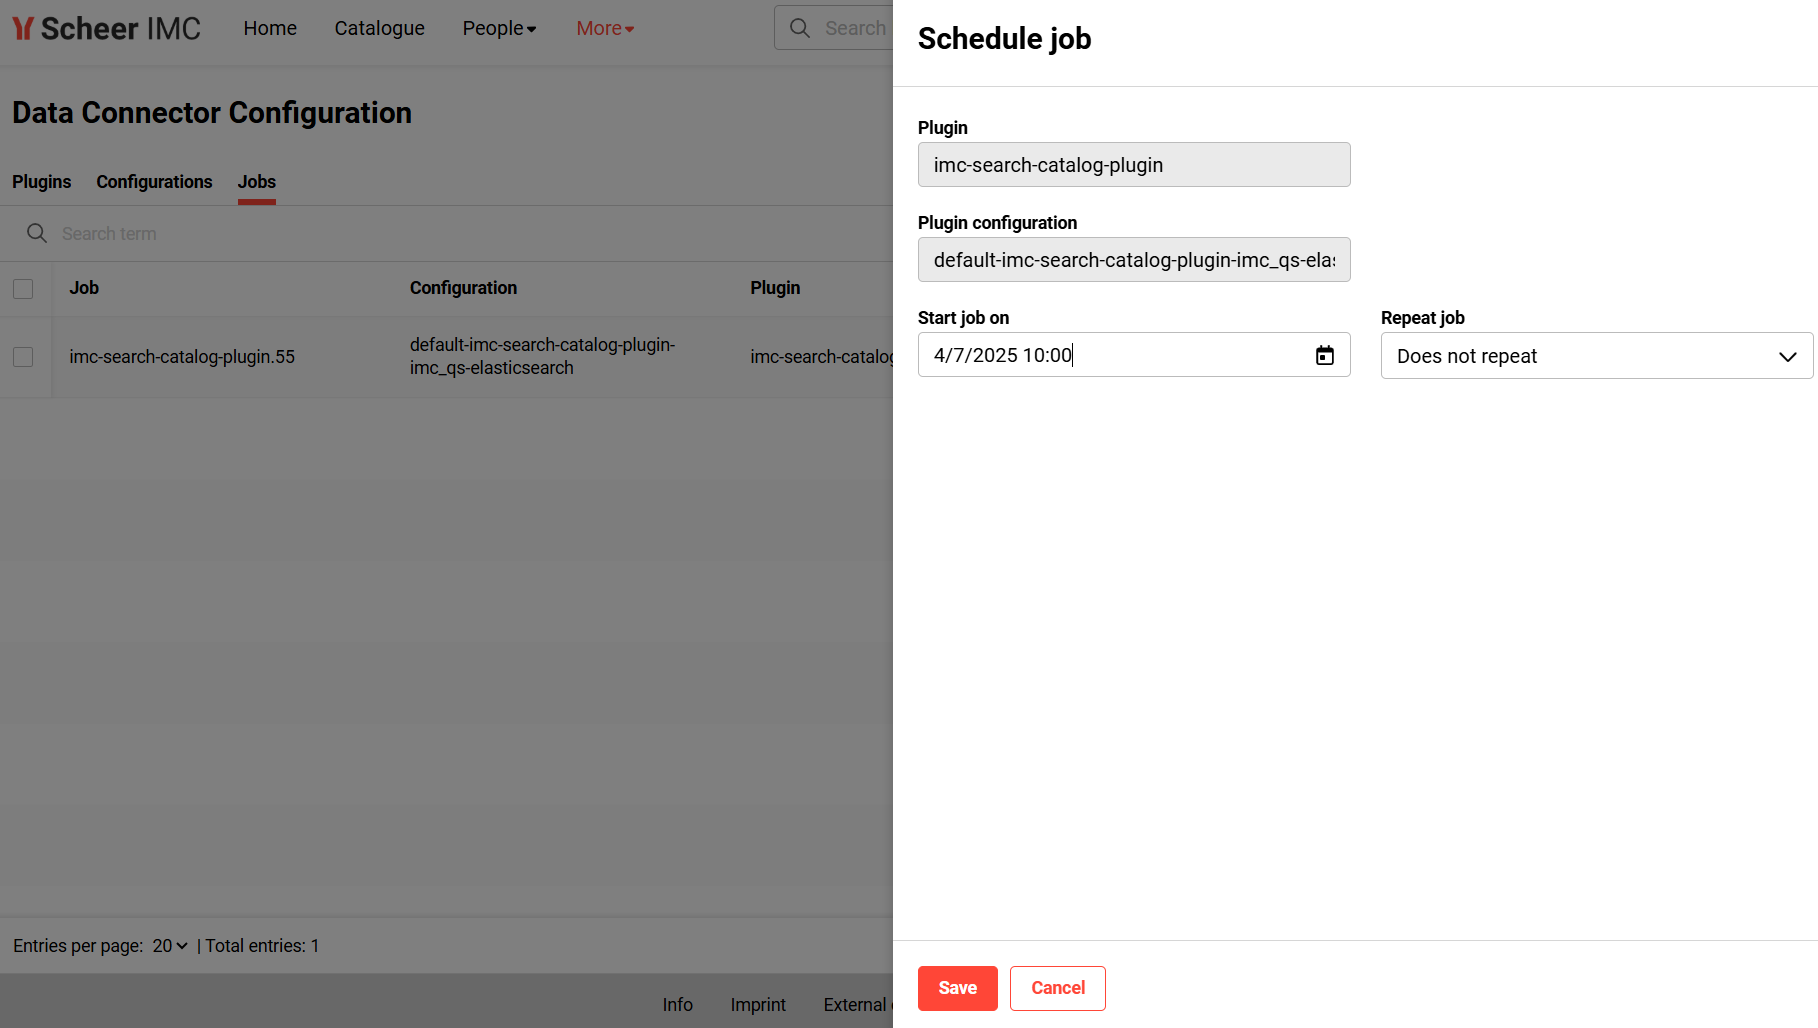
Task: Toggle the select-all jobs checkbox
Action: click(23, 289)
